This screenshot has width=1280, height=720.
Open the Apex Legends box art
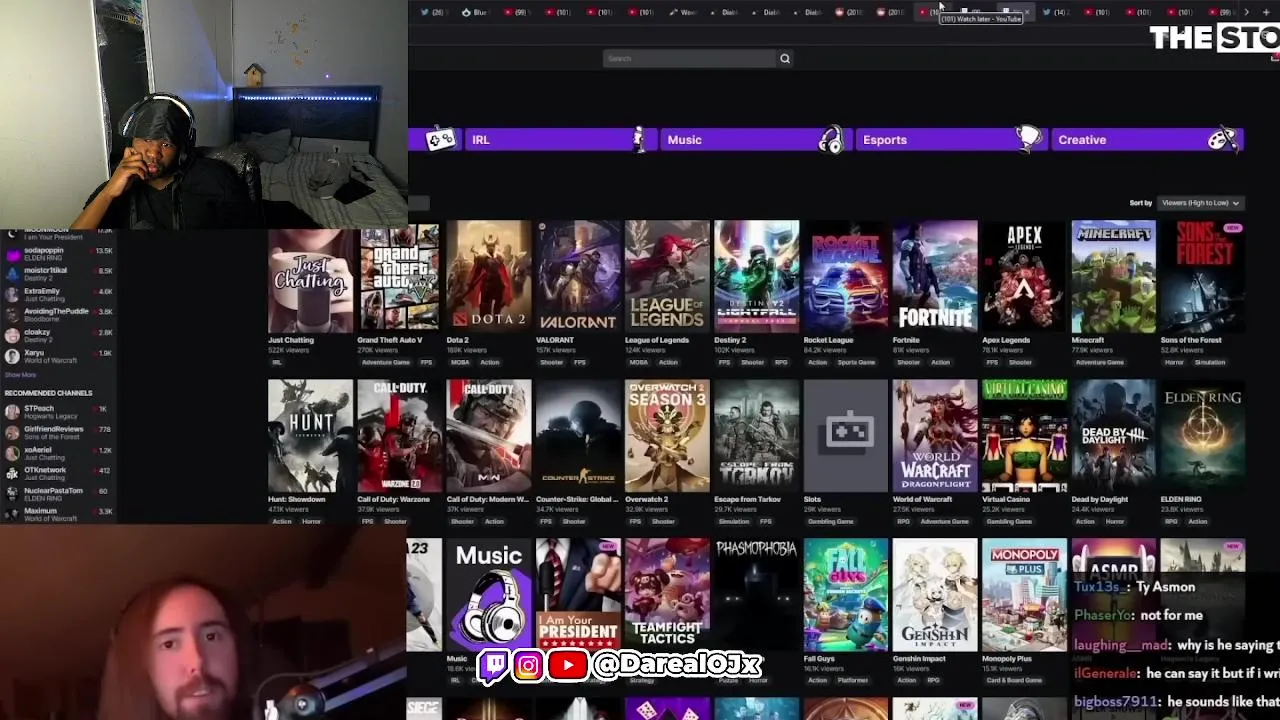(x=1024, y=277)
